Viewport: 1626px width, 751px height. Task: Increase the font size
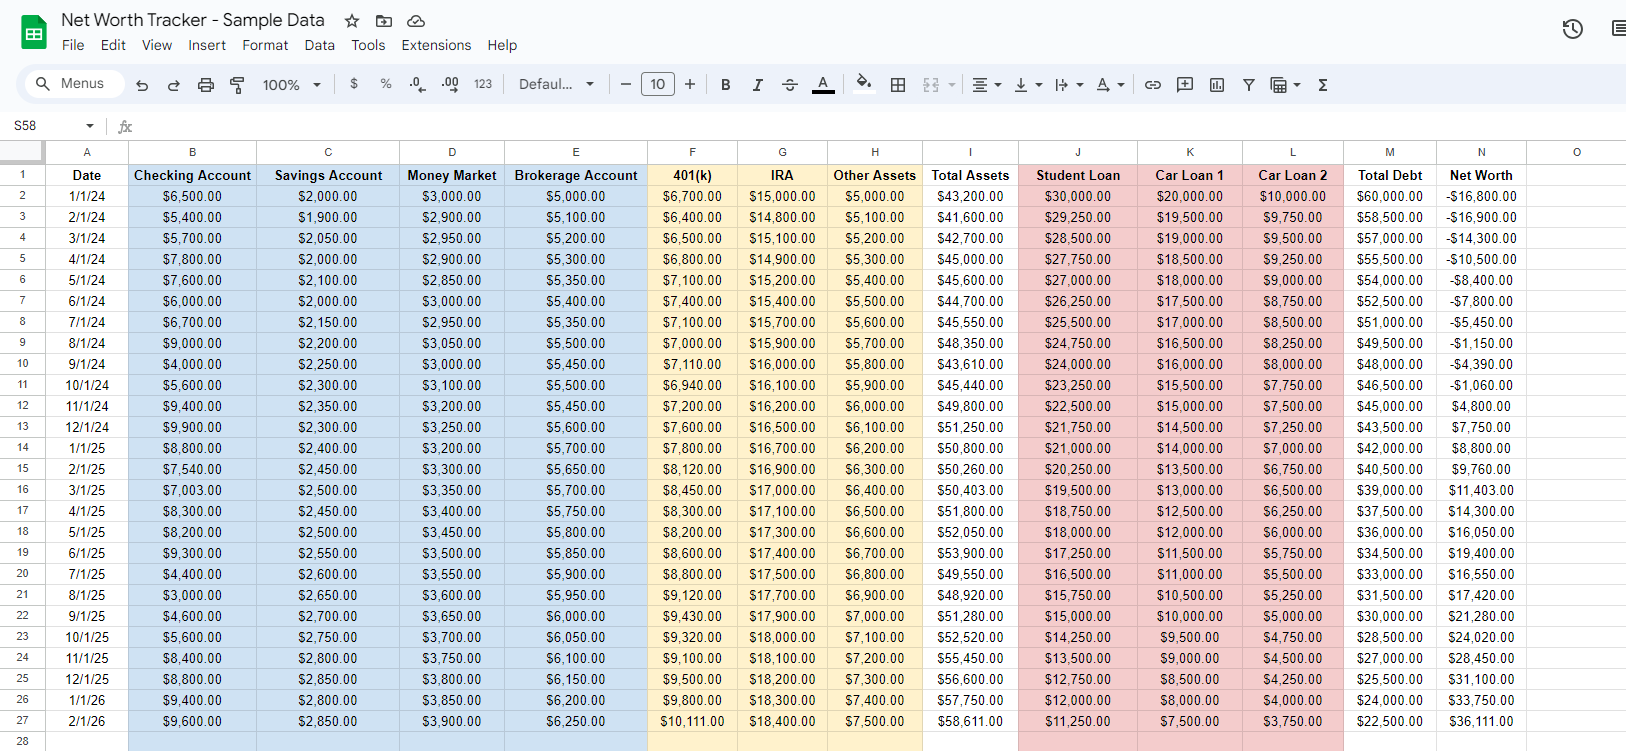690,85
